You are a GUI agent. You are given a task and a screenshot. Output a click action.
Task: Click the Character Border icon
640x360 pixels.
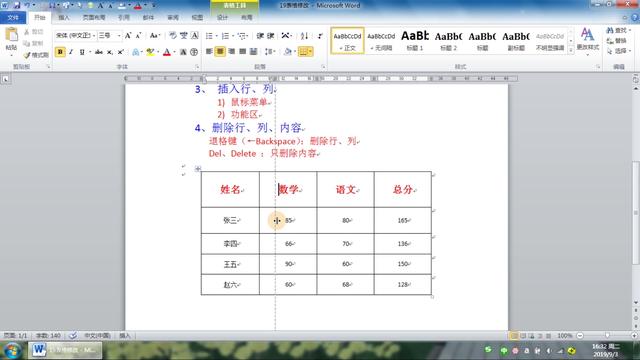point(195,36)
